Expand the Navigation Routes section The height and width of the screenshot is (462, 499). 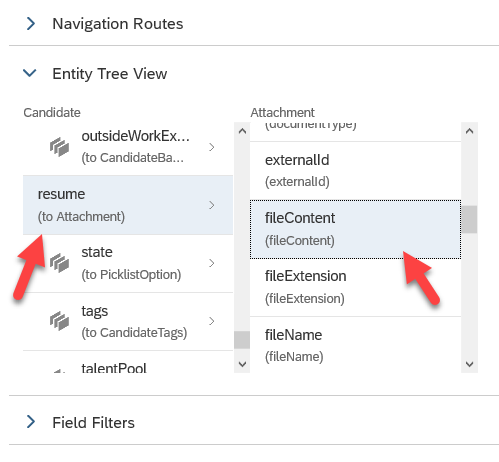click(31, 24)
